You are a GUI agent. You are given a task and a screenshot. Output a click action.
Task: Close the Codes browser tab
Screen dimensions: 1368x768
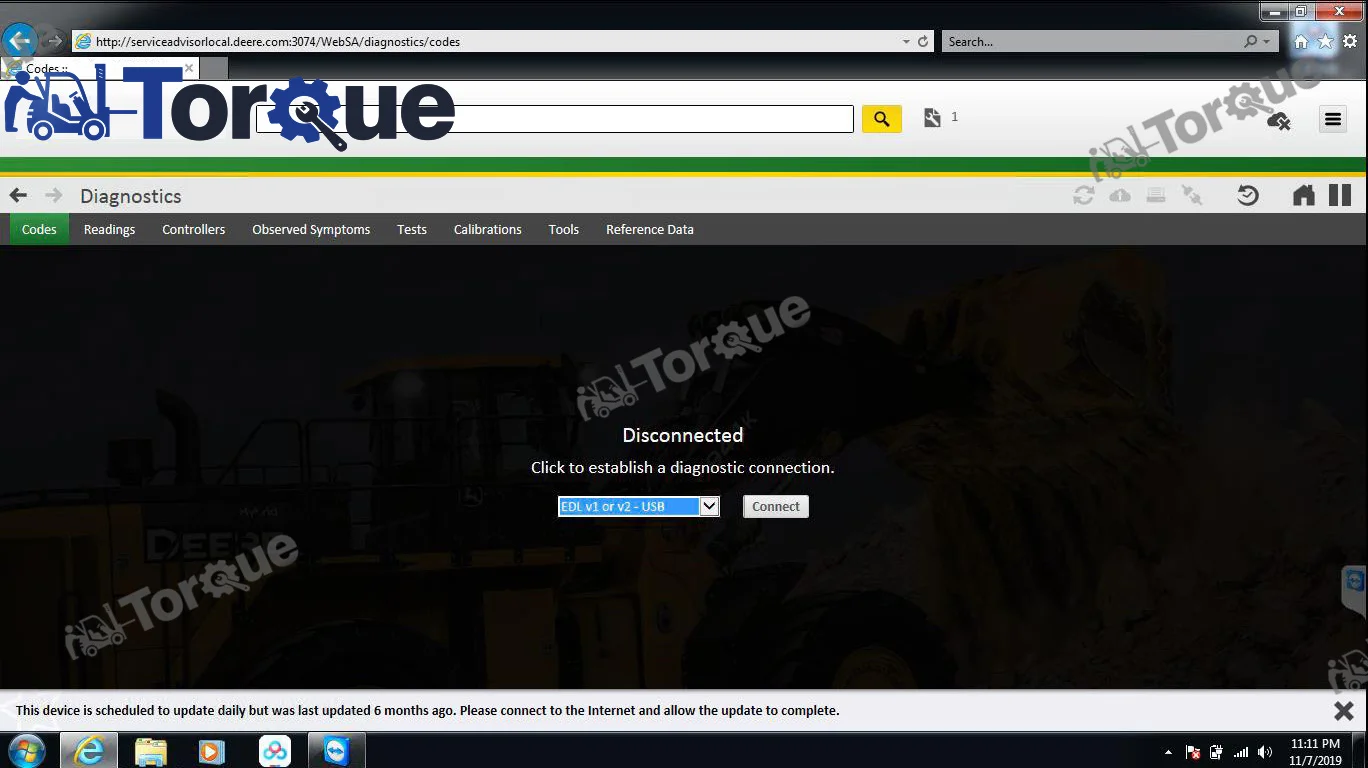click(x=189, y=69)
